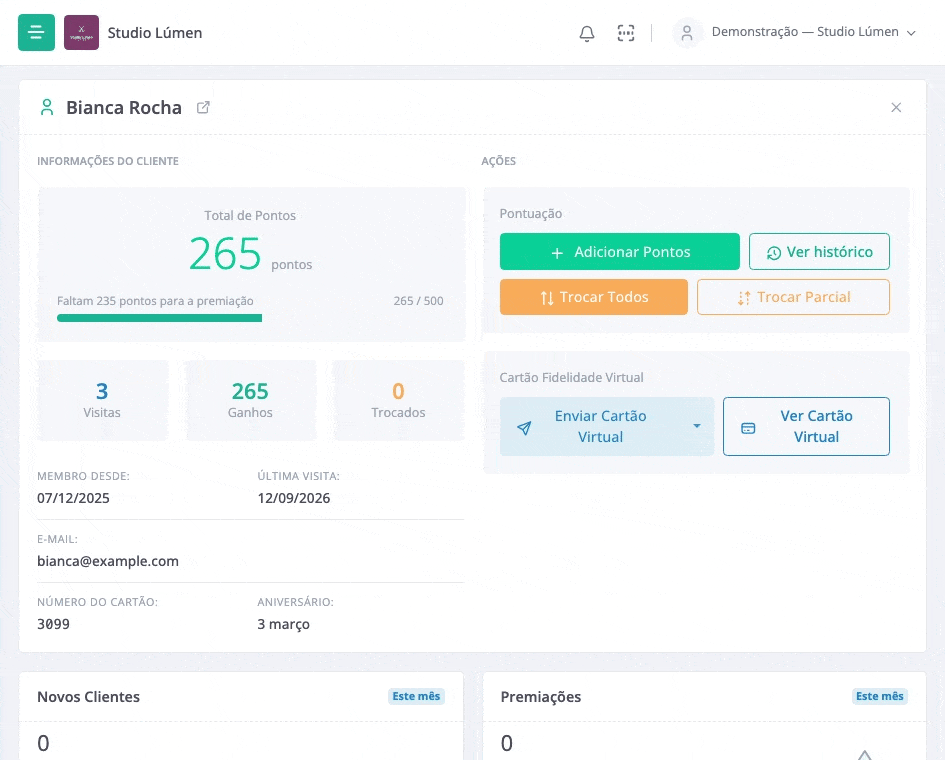The height and width of the screenshot is (760, 945).
Task: Click the Studio Lúmen brand name
Action: [155, 33]
